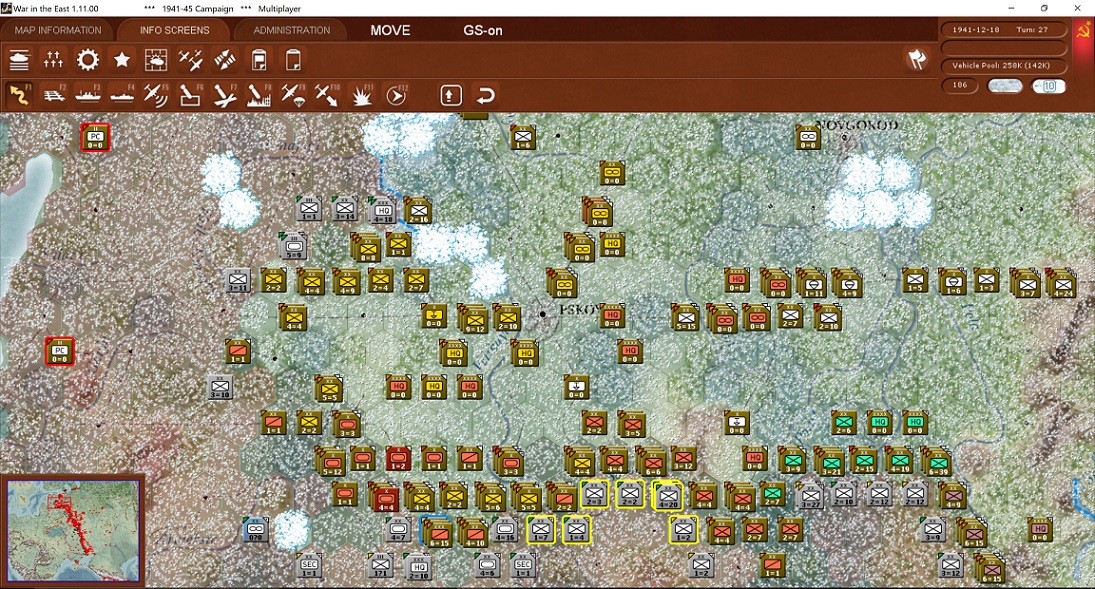Select the yellow-outlined 1=2 infantry unit
1095x589 pixels.
pos(683,530)
